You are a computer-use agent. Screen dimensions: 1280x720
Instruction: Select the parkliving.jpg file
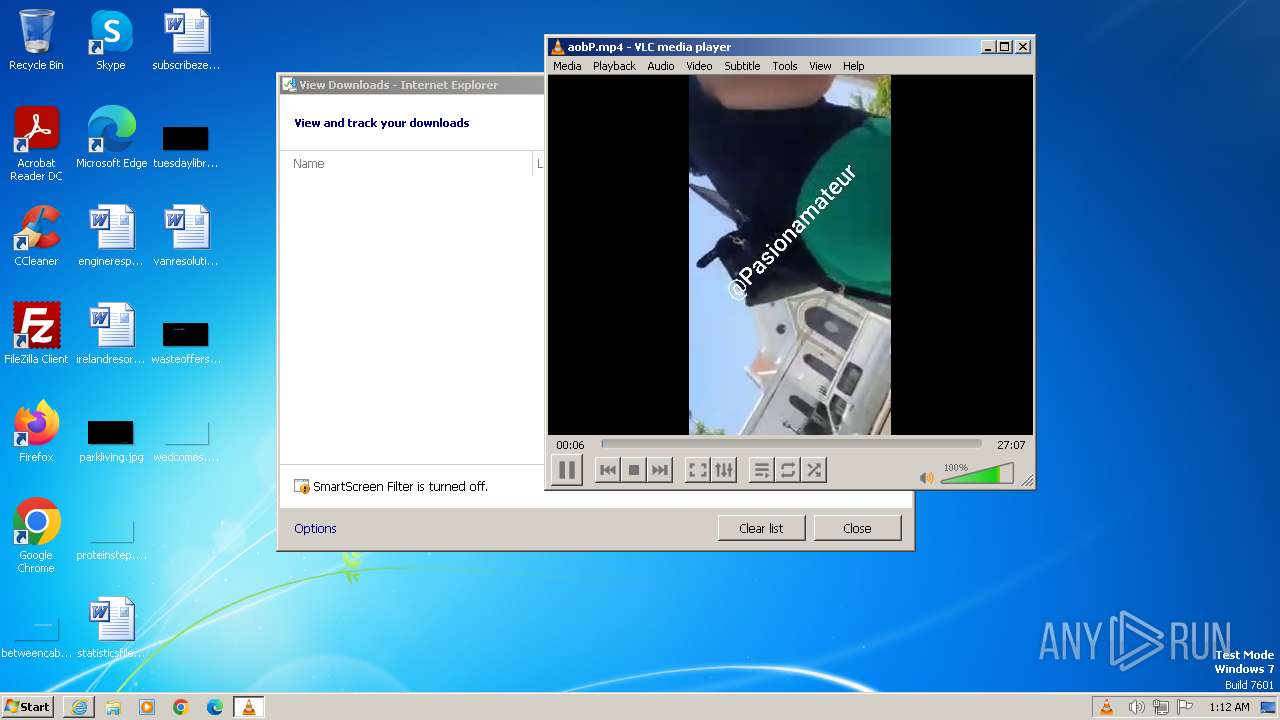pyautogui.click(x=111, y=440)
